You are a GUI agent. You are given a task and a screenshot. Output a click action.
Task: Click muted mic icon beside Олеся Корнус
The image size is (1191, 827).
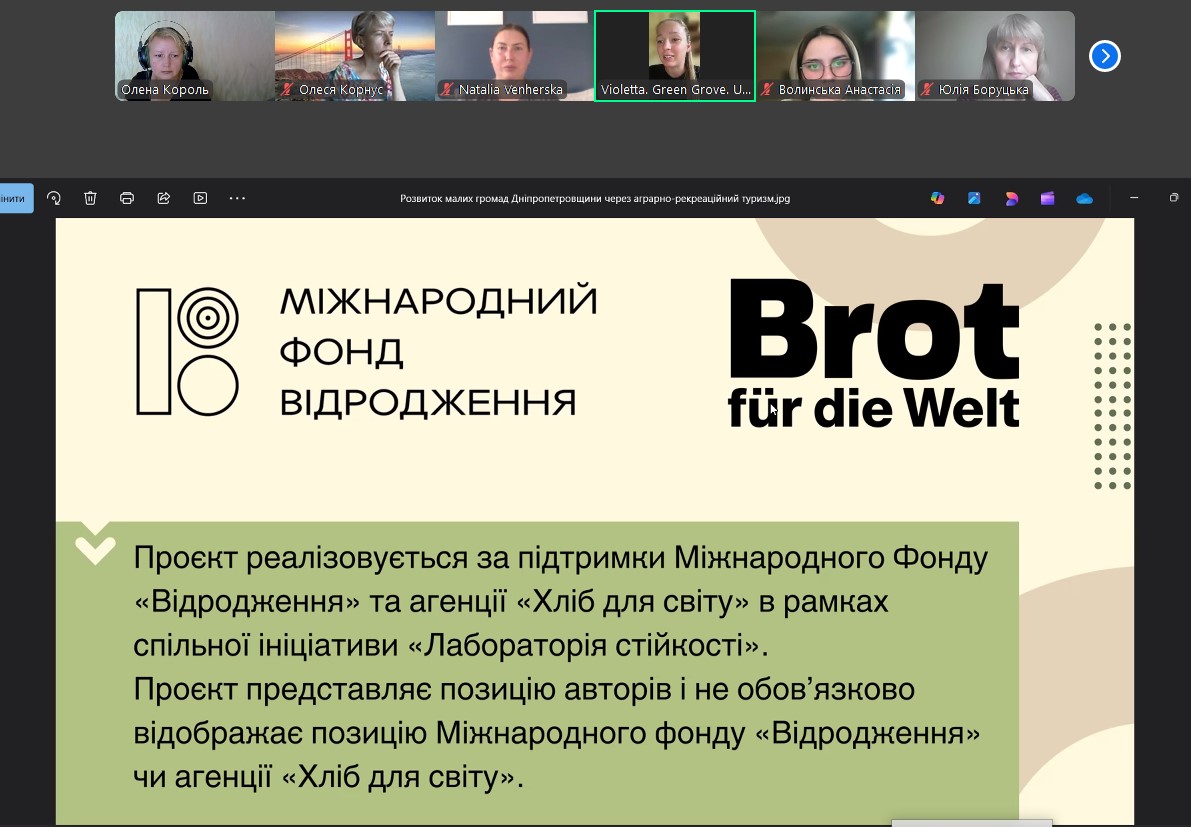(x=287, y=90)
